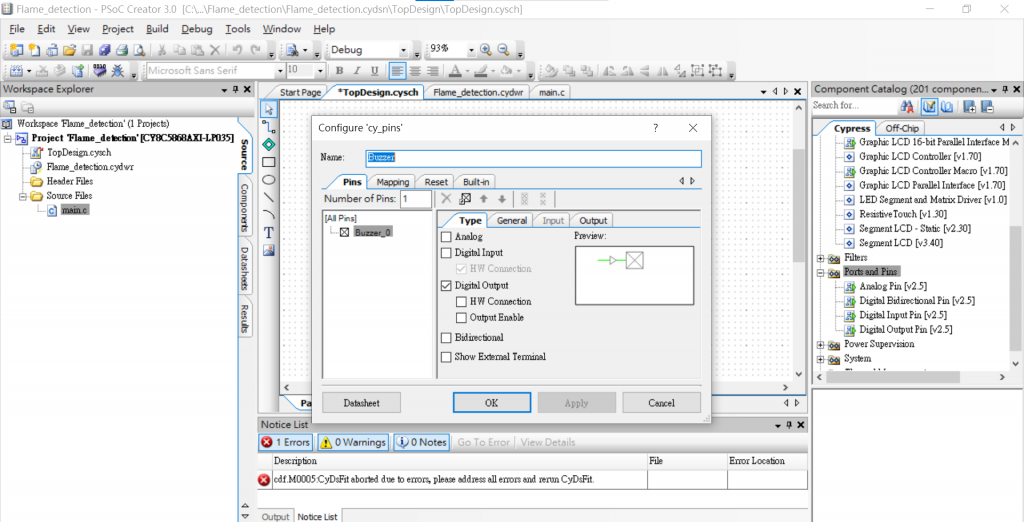Click the Print Preview toolbar icon

coord(138,50)
